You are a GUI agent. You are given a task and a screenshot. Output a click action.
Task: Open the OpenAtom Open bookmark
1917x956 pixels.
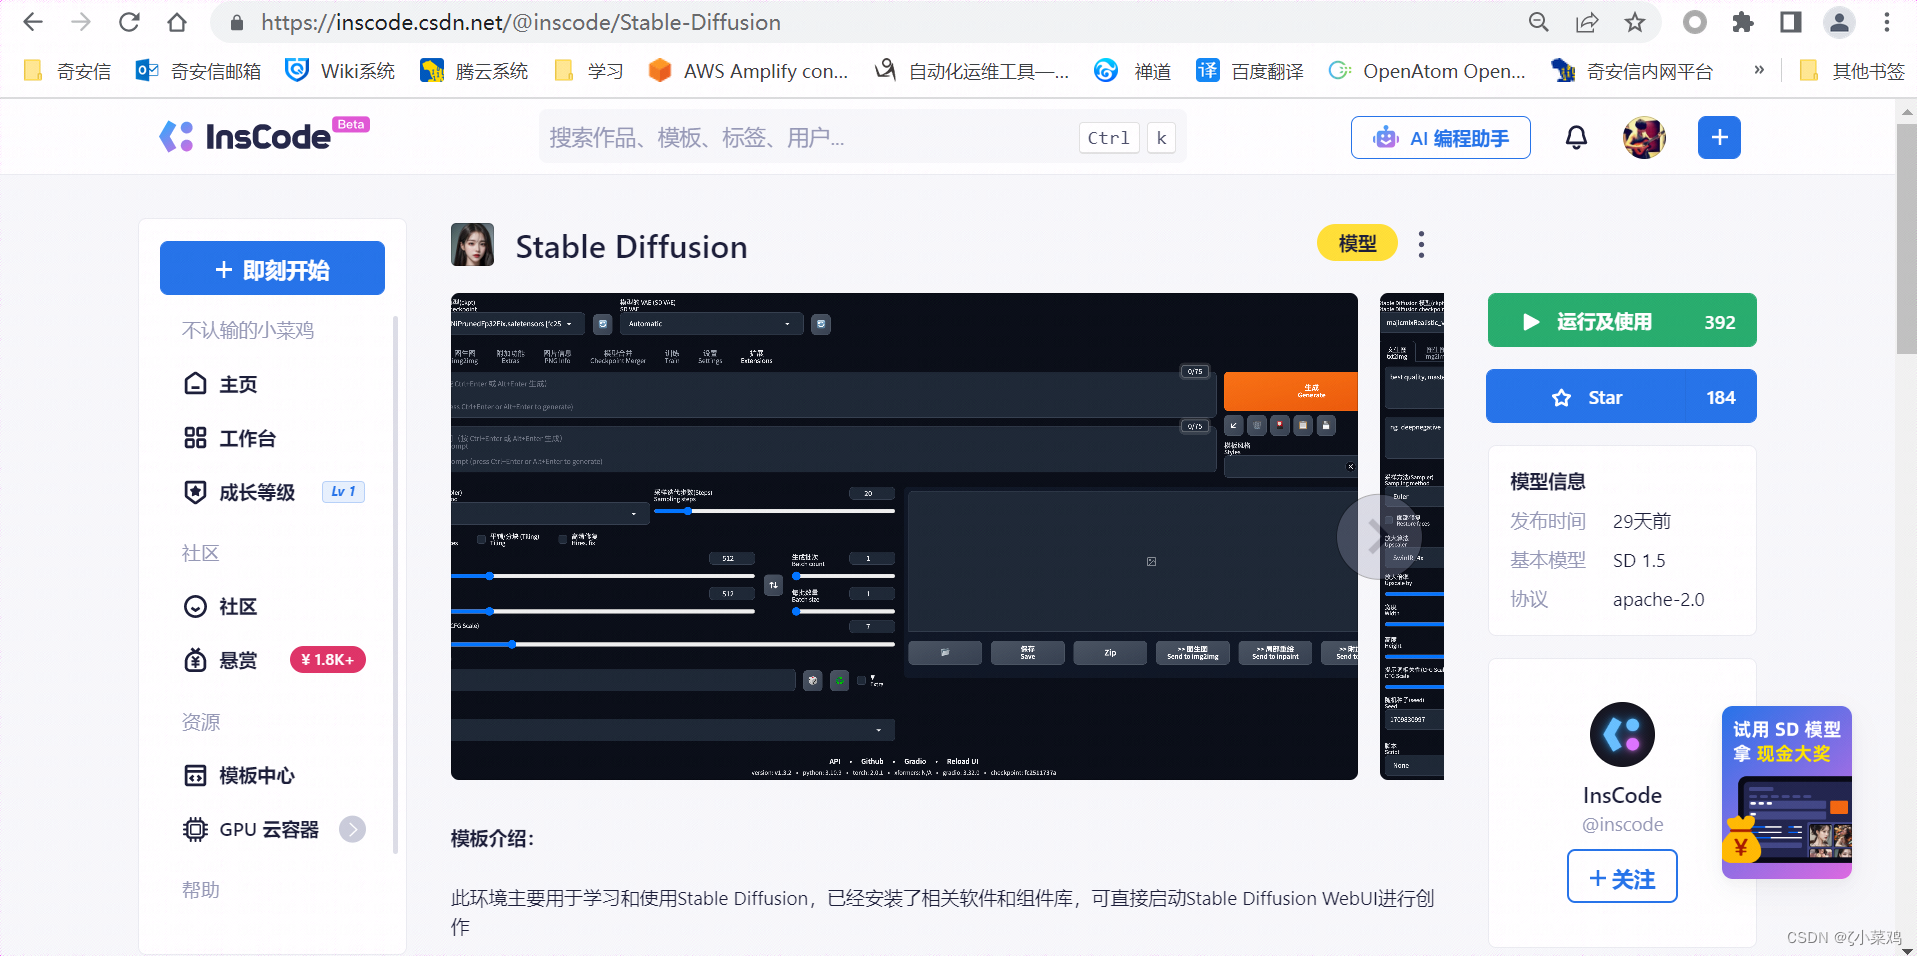pyautogui.click(x=1427, y=70)
